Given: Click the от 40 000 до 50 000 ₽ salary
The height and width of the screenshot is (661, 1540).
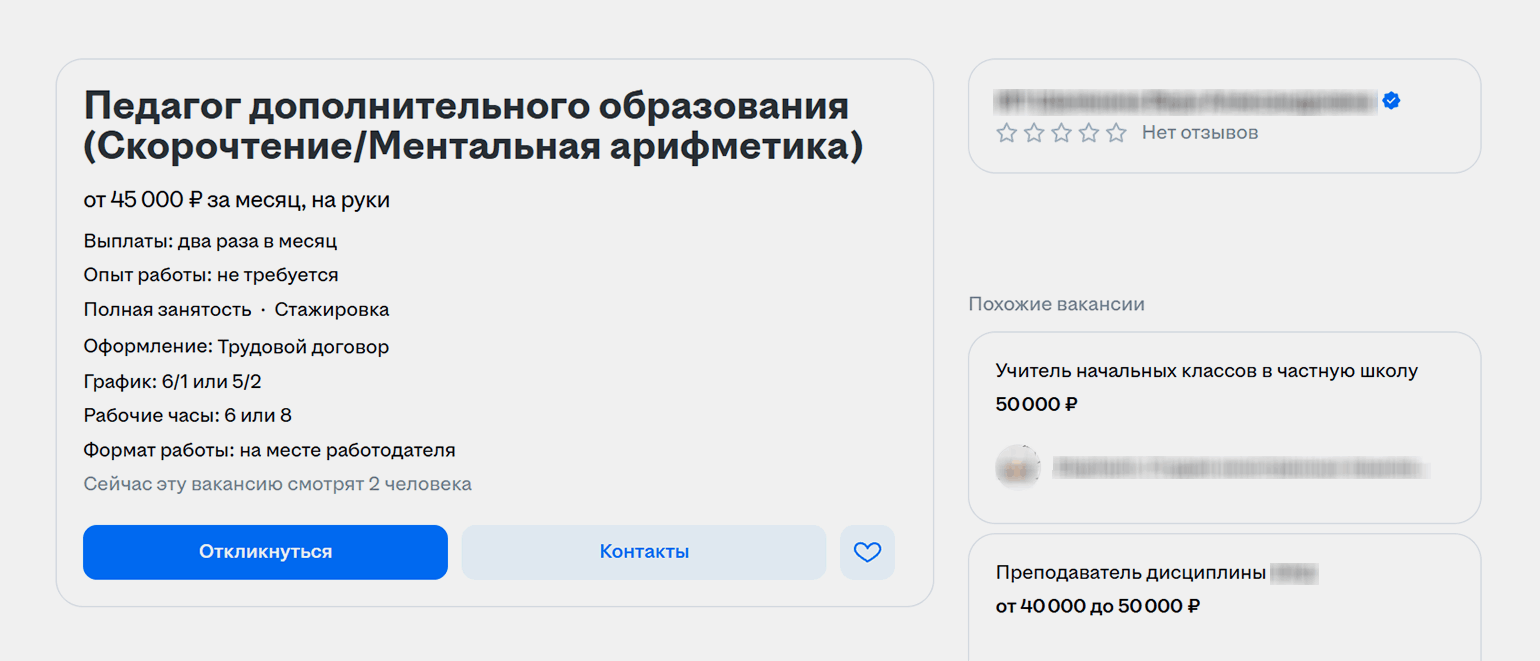Looking at the screenshot, I should tap(1097, 606).
